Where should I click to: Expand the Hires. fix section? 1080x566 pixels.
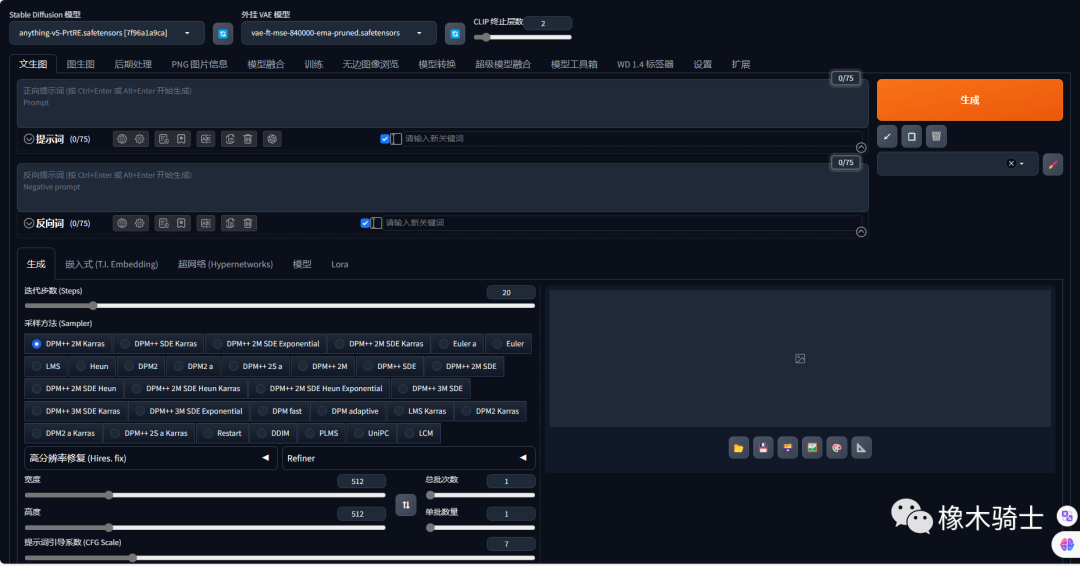click(x=150, y=458)
